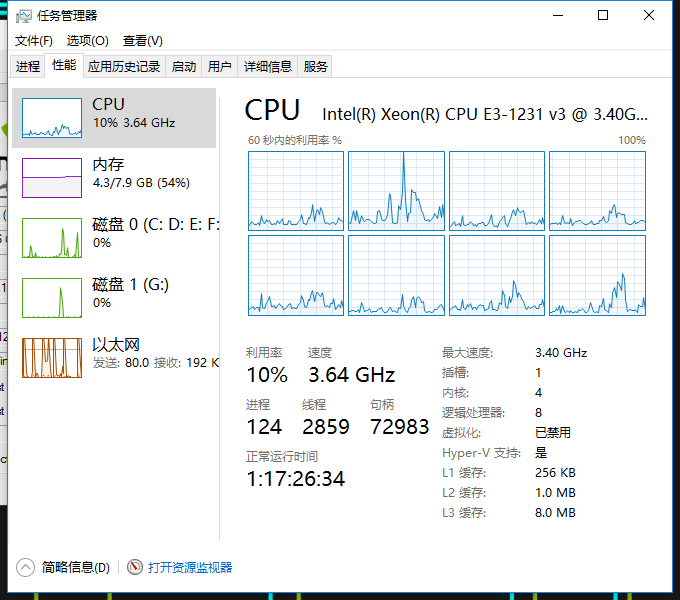Open the 打开资源监视器 link
The image size is (680, 600).
190,567
